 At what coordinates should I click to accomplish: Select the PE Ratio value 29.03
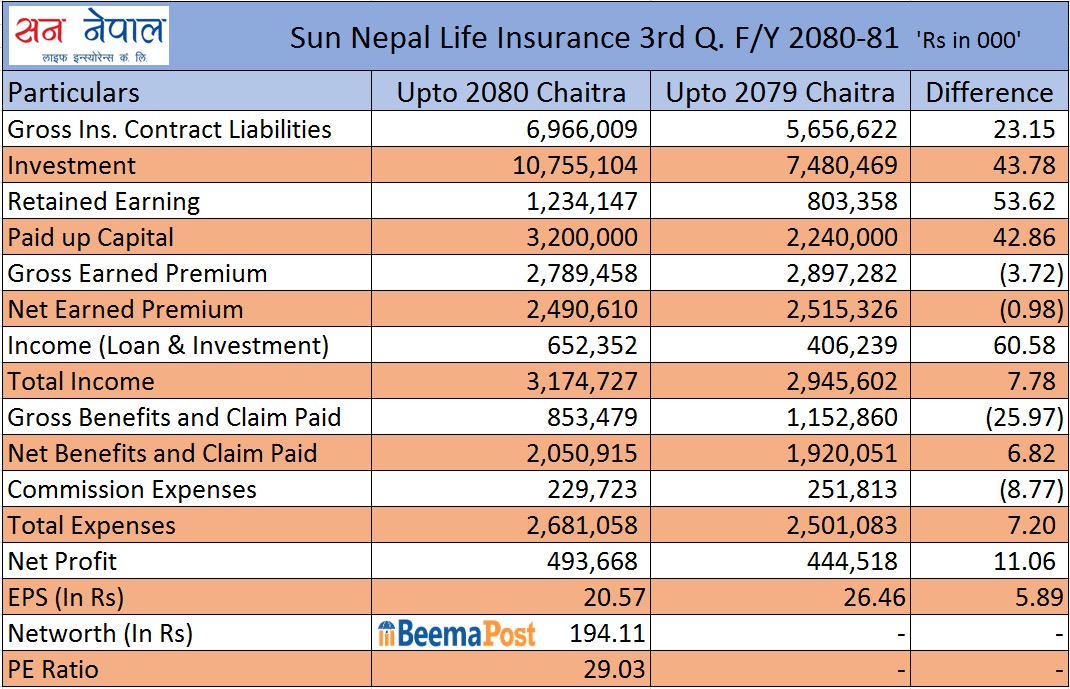pyautogui.click(x=612, y=669)
